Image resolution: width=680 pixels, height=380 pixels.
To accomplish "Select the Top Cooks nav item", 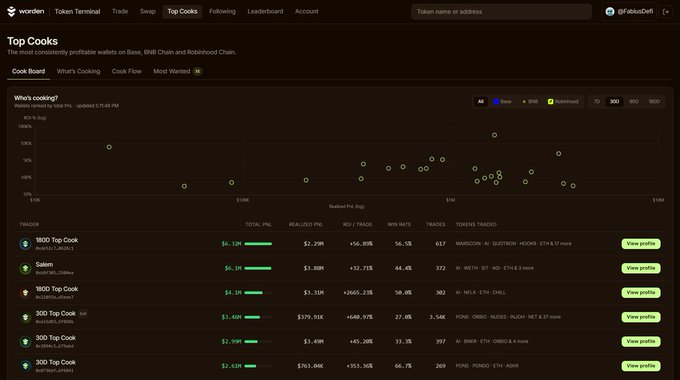I will (183, 12).
